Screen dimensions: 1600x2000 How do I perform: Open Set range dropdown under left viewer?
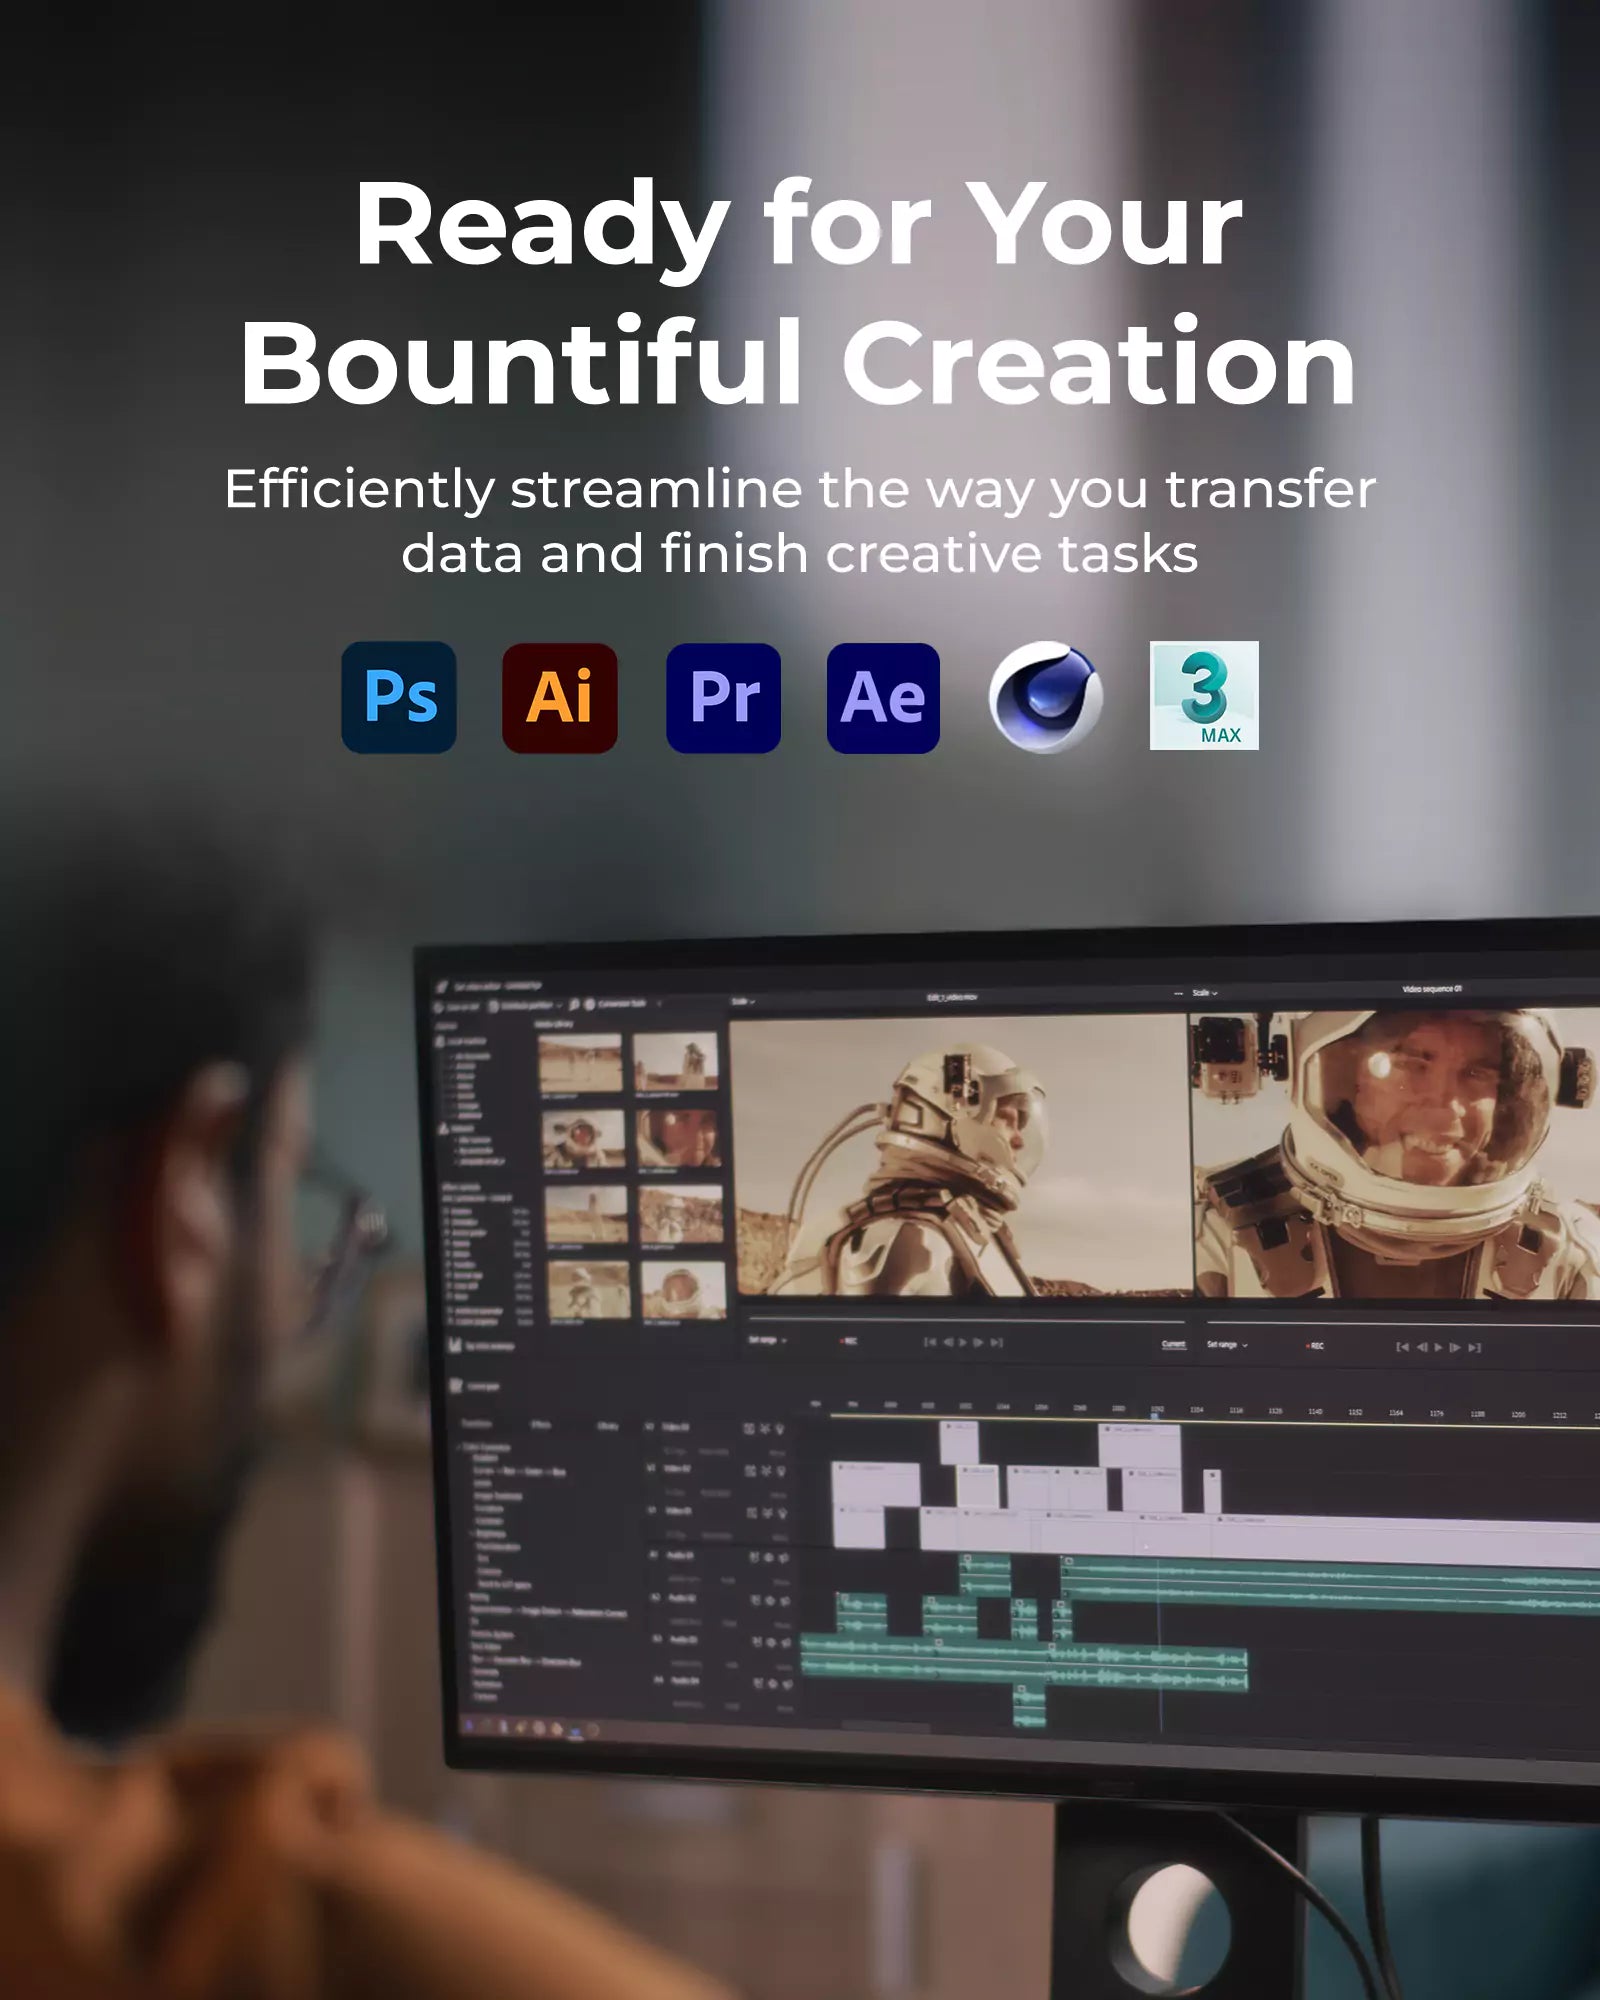click(x=768, y=1340)
